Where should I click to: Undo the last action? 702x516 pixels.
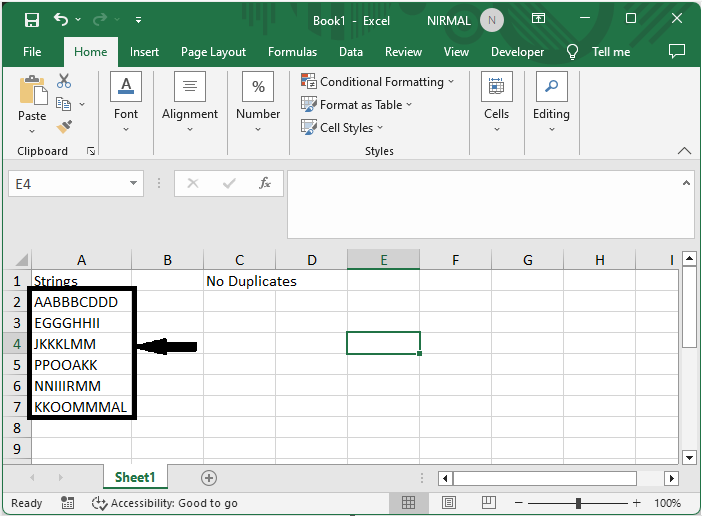[61, 20]
